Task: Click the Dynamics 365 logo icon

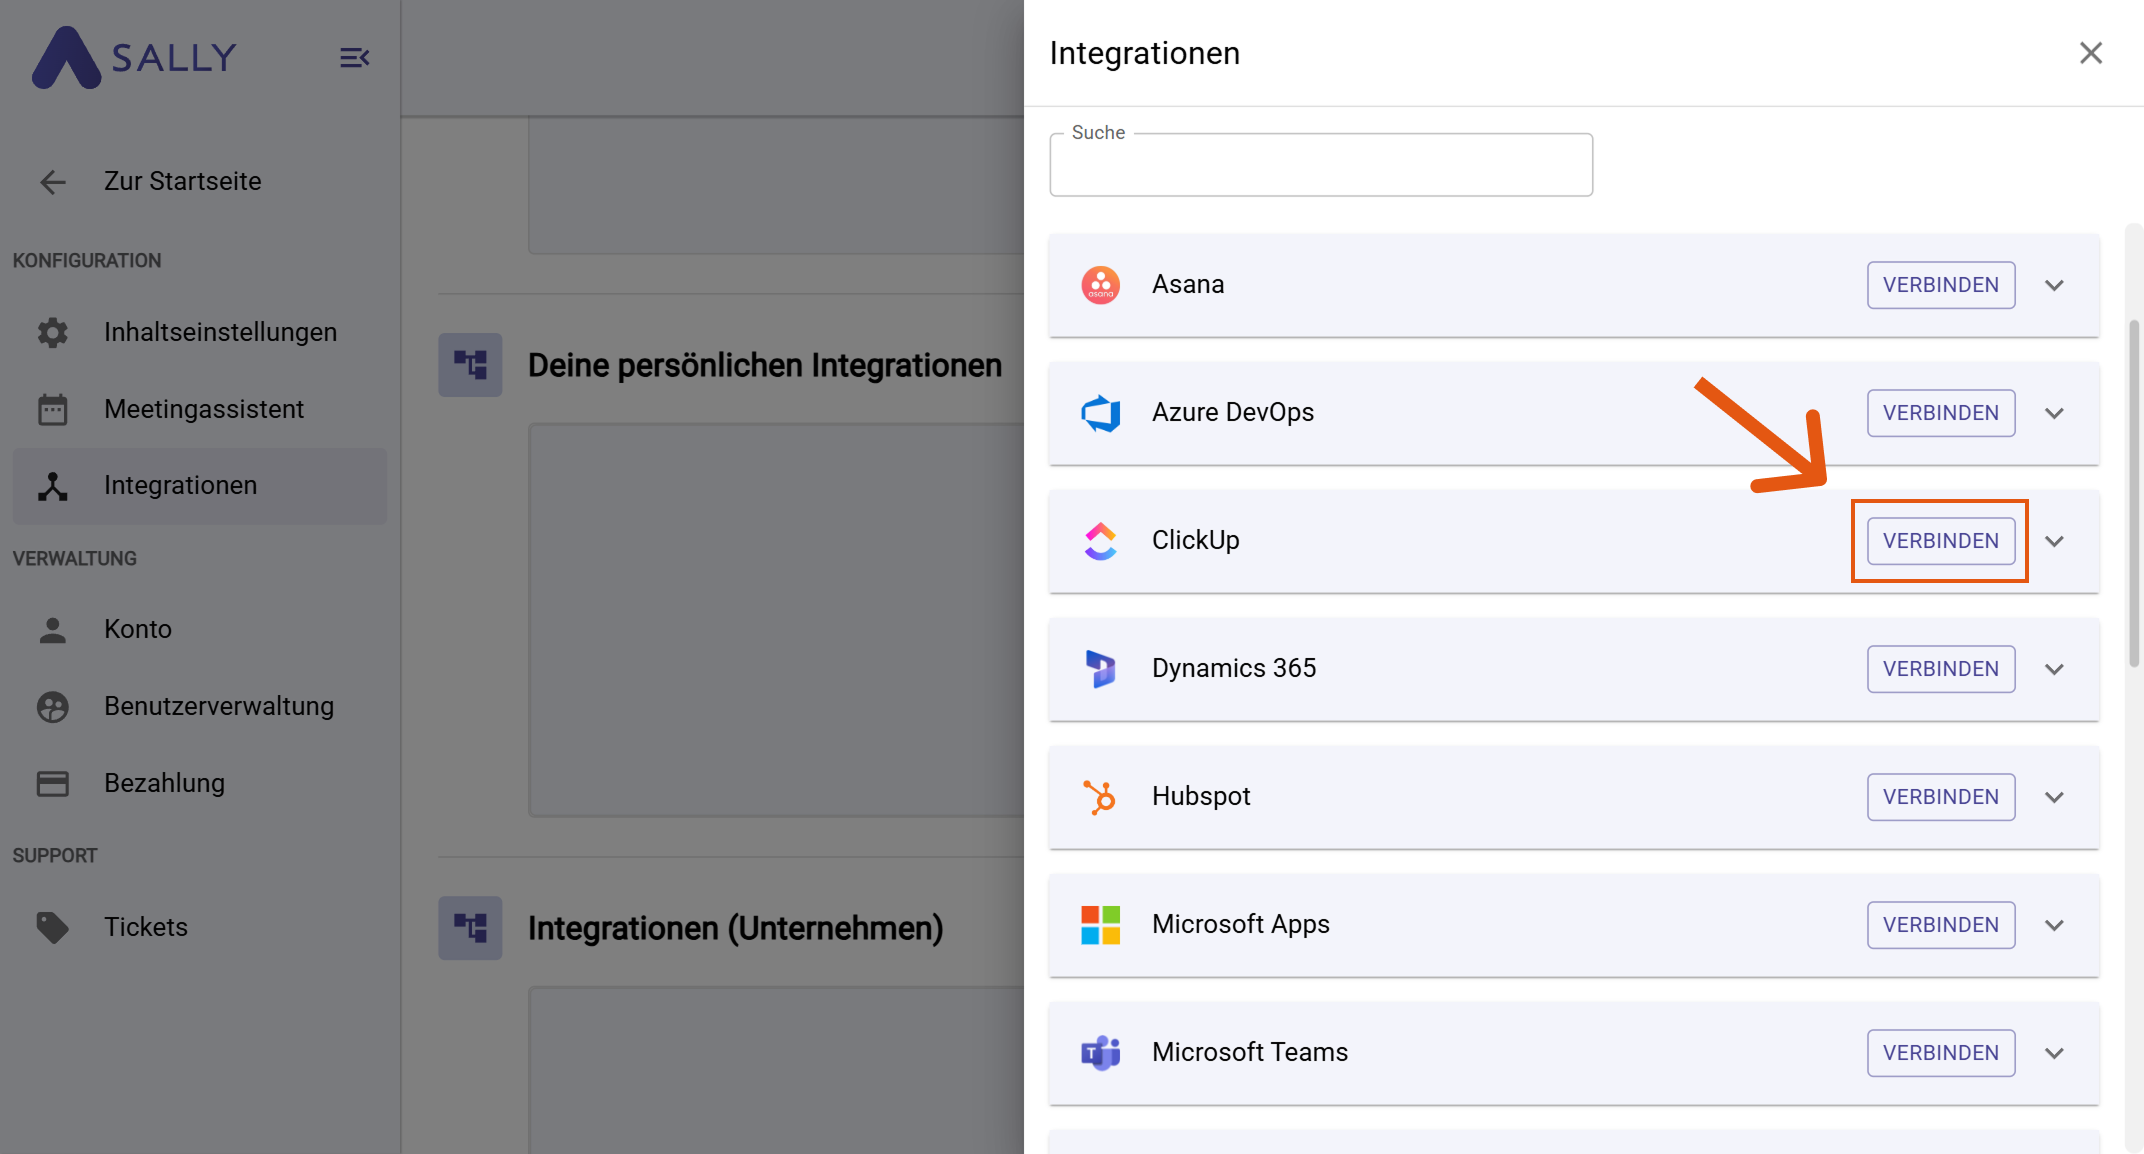Action: (1101, 669)
